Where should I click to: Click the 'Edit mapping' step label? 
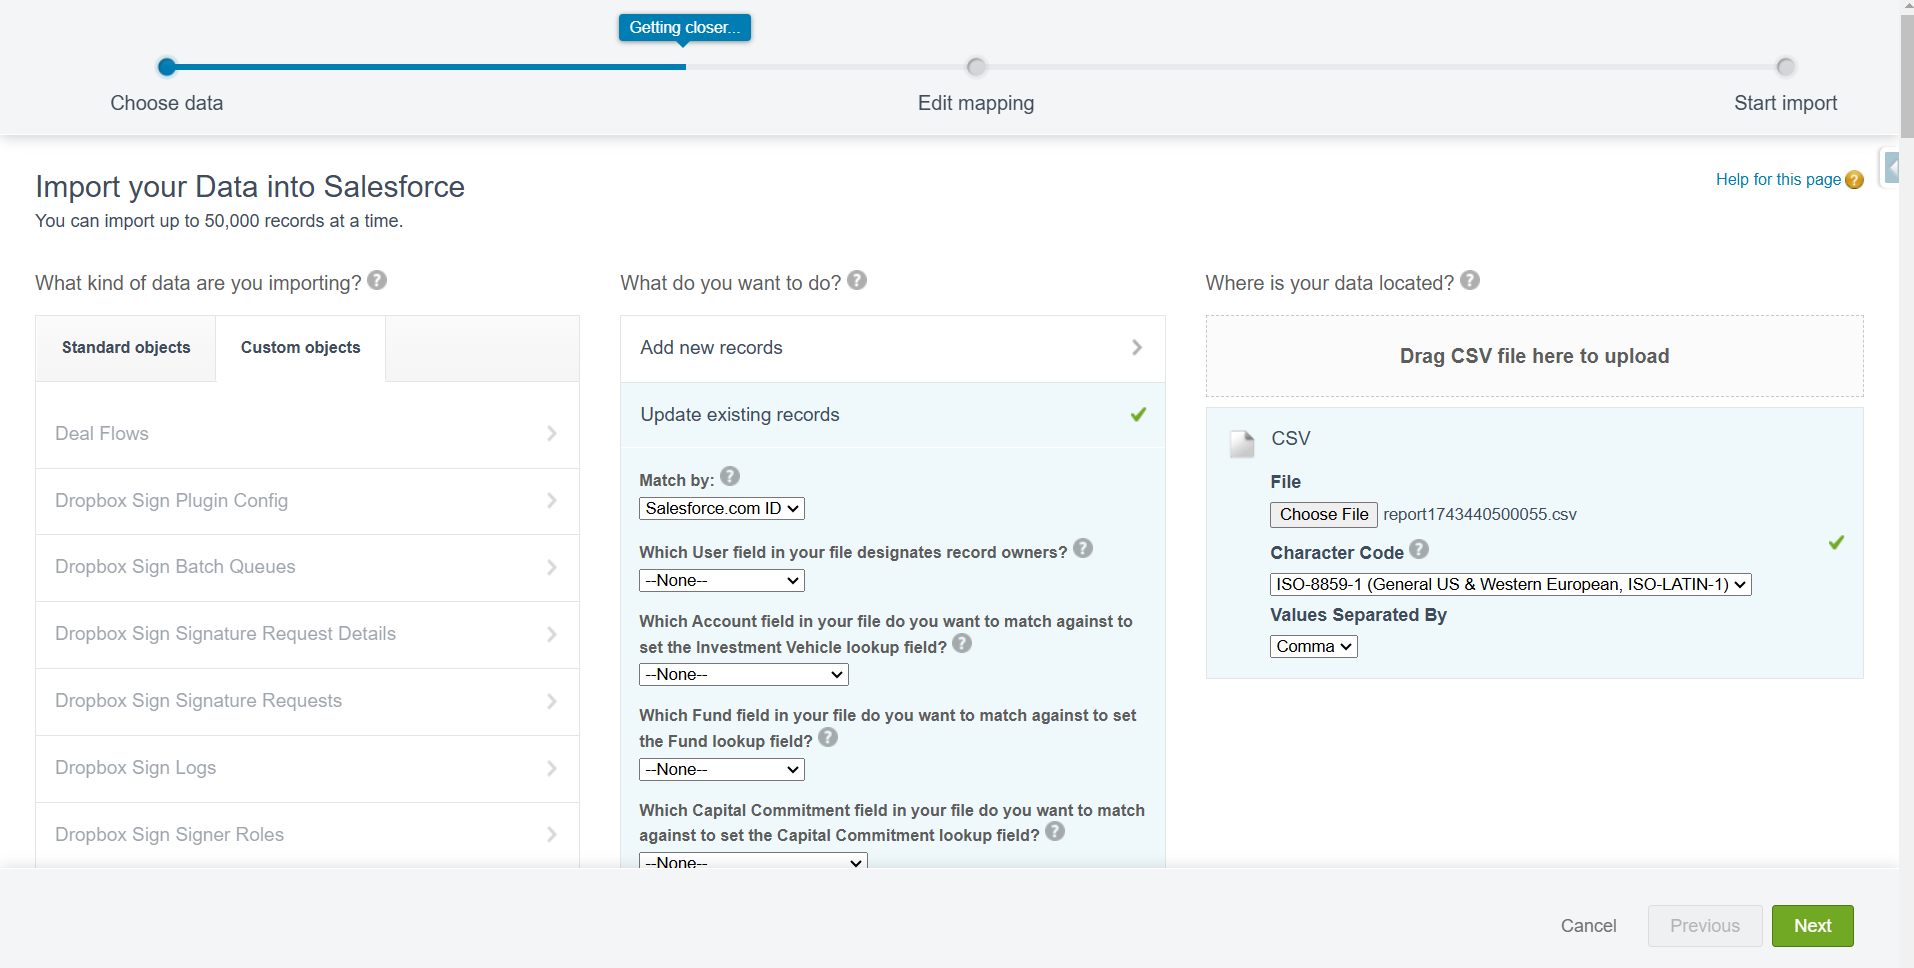[x=976, y=103]
